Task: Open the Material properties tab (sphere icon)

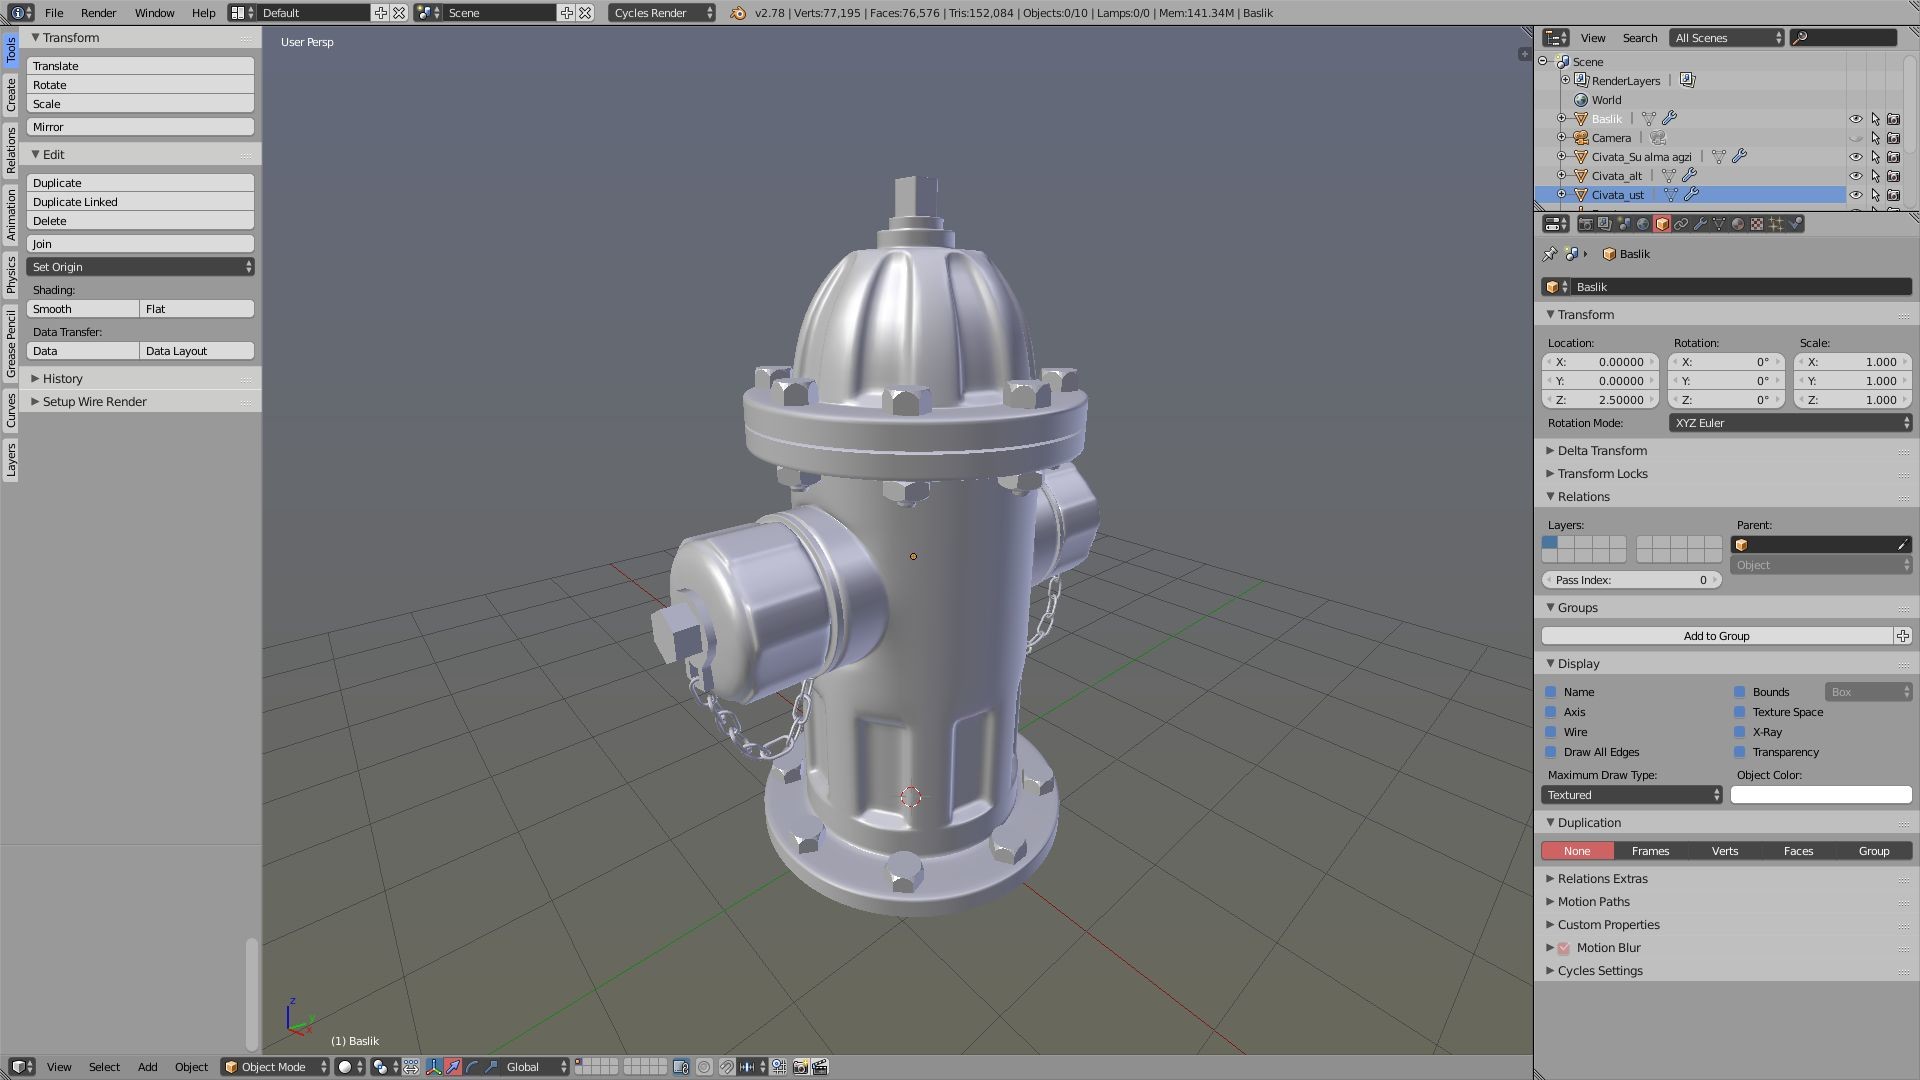Action: coord(1738,224)
